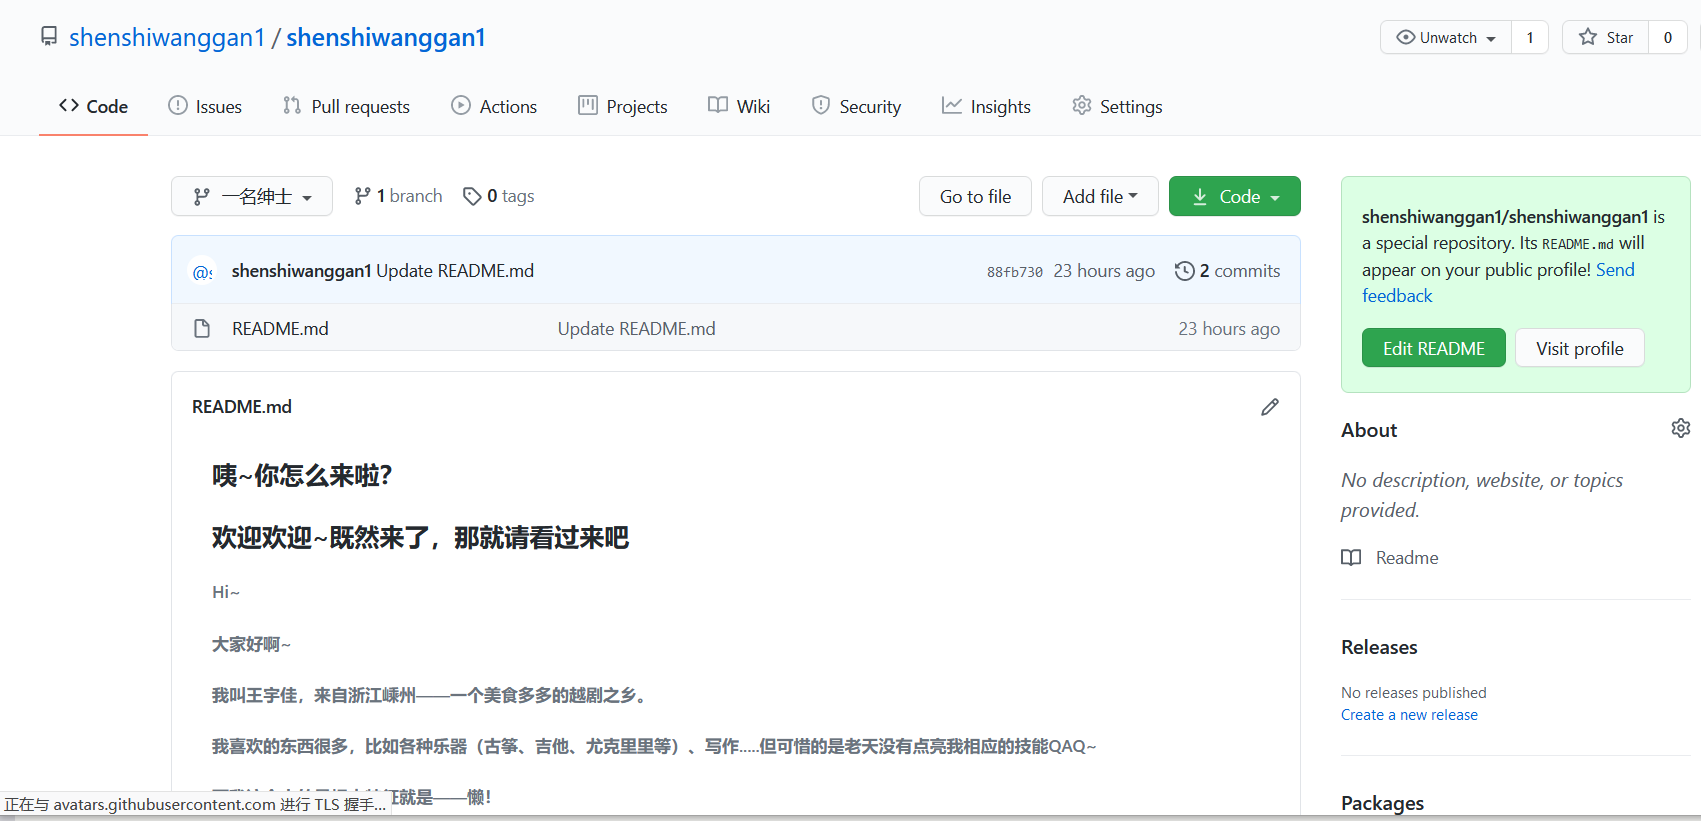
Task: Click the file icon beside README.md row
Action: [202, 329]
